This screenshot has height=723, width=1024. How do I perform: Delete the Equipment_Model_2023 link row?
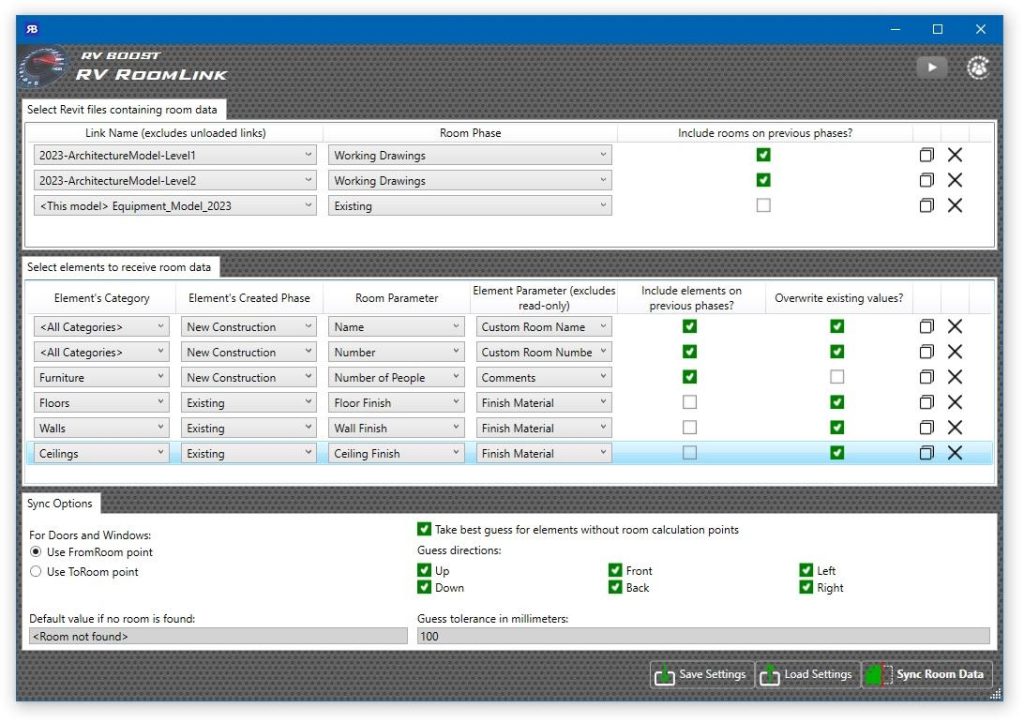955,206
